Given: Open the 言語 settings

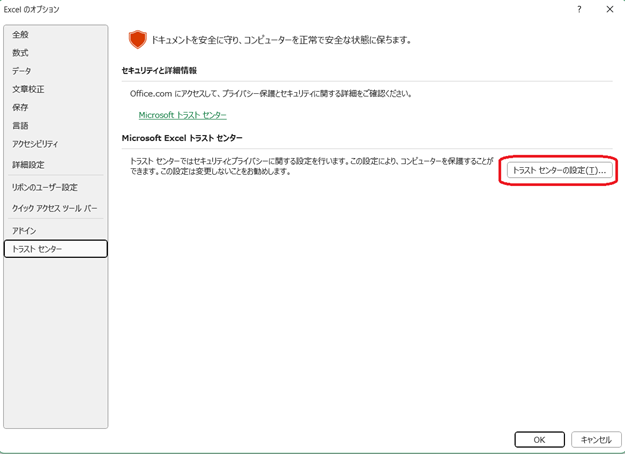Looking at the screenshot, I should [x=55, y=126].
